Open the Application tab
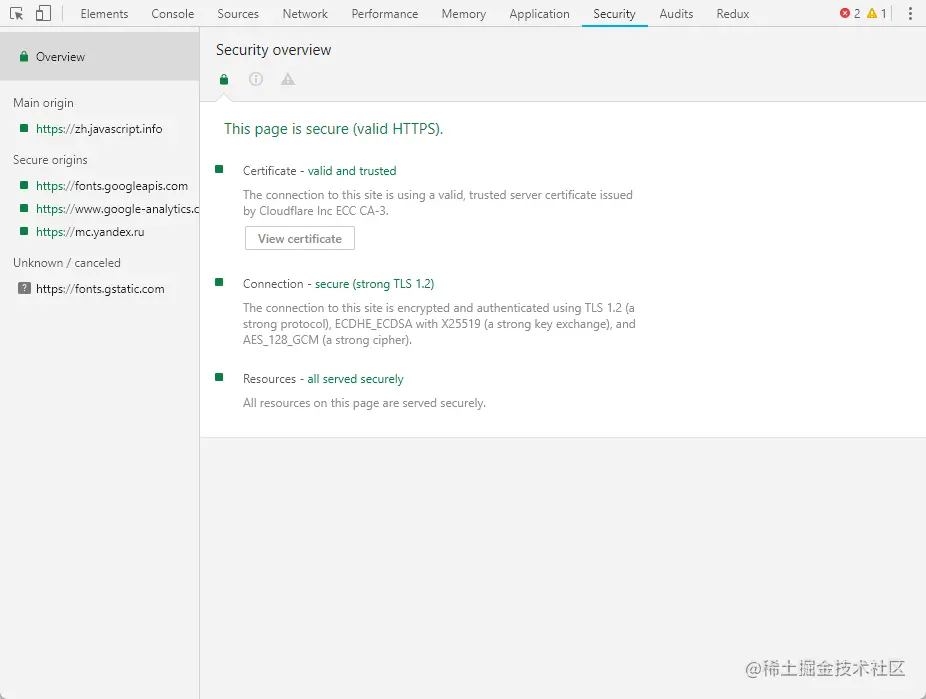The width and height of the screenshot is (926, 699). click(539, 14)
